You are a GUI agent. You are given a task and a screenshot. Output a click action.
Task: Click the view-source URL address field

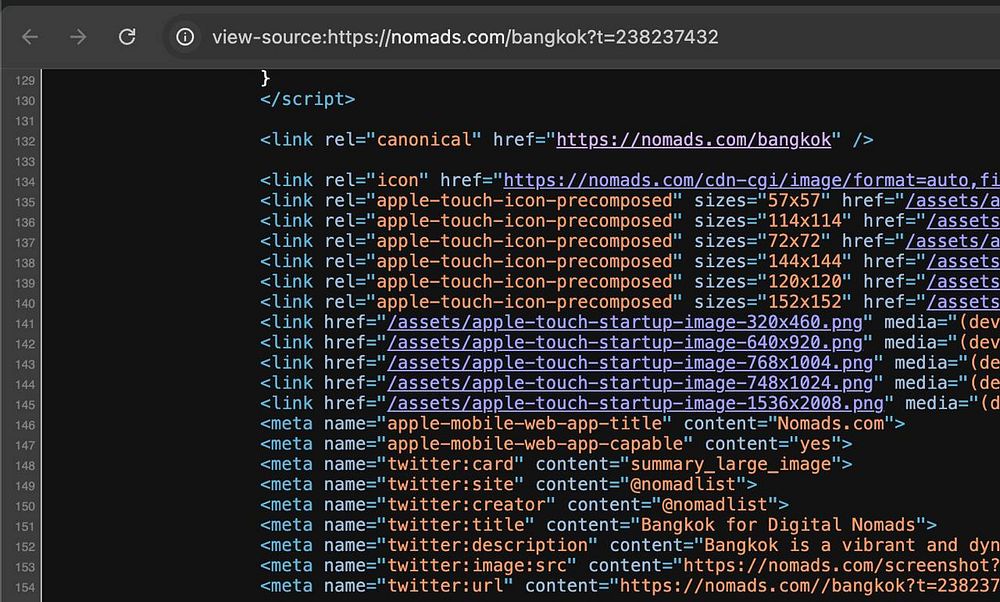click(466, 37)
